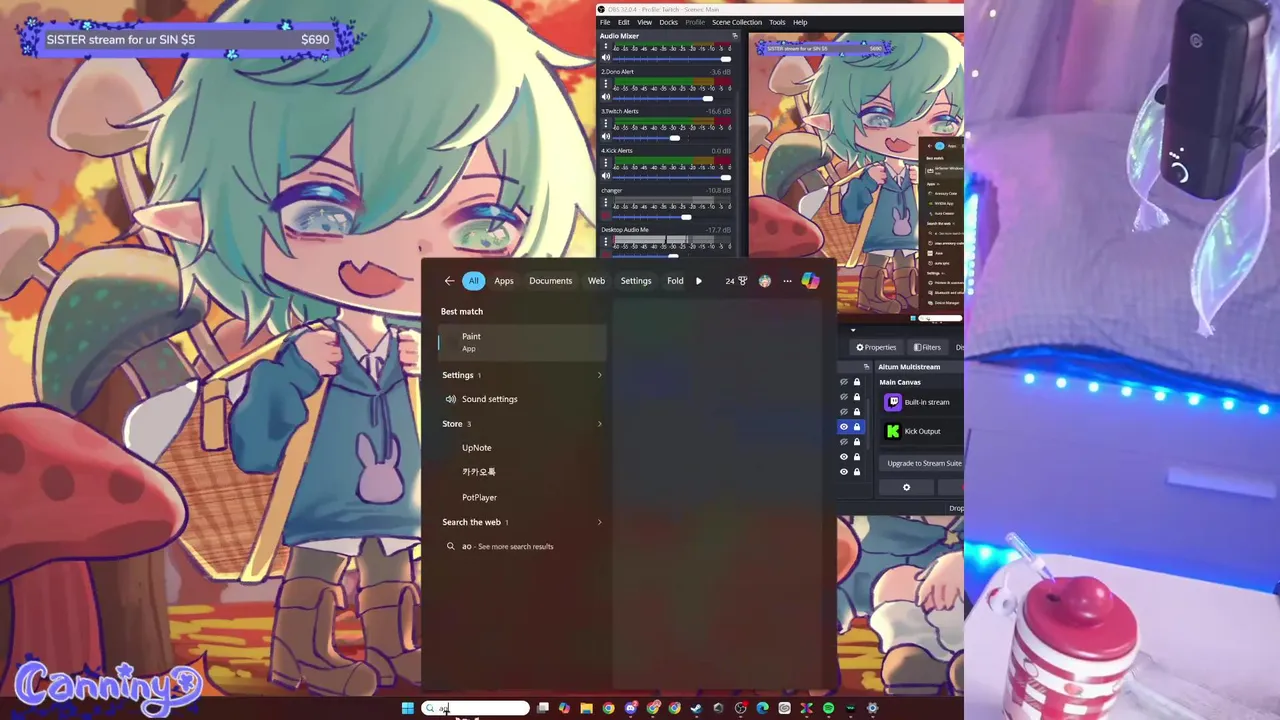Screen dimensions: 1280x720
Task: Click the web search magnifier icon for 'ao'
Action: (451, 546)
